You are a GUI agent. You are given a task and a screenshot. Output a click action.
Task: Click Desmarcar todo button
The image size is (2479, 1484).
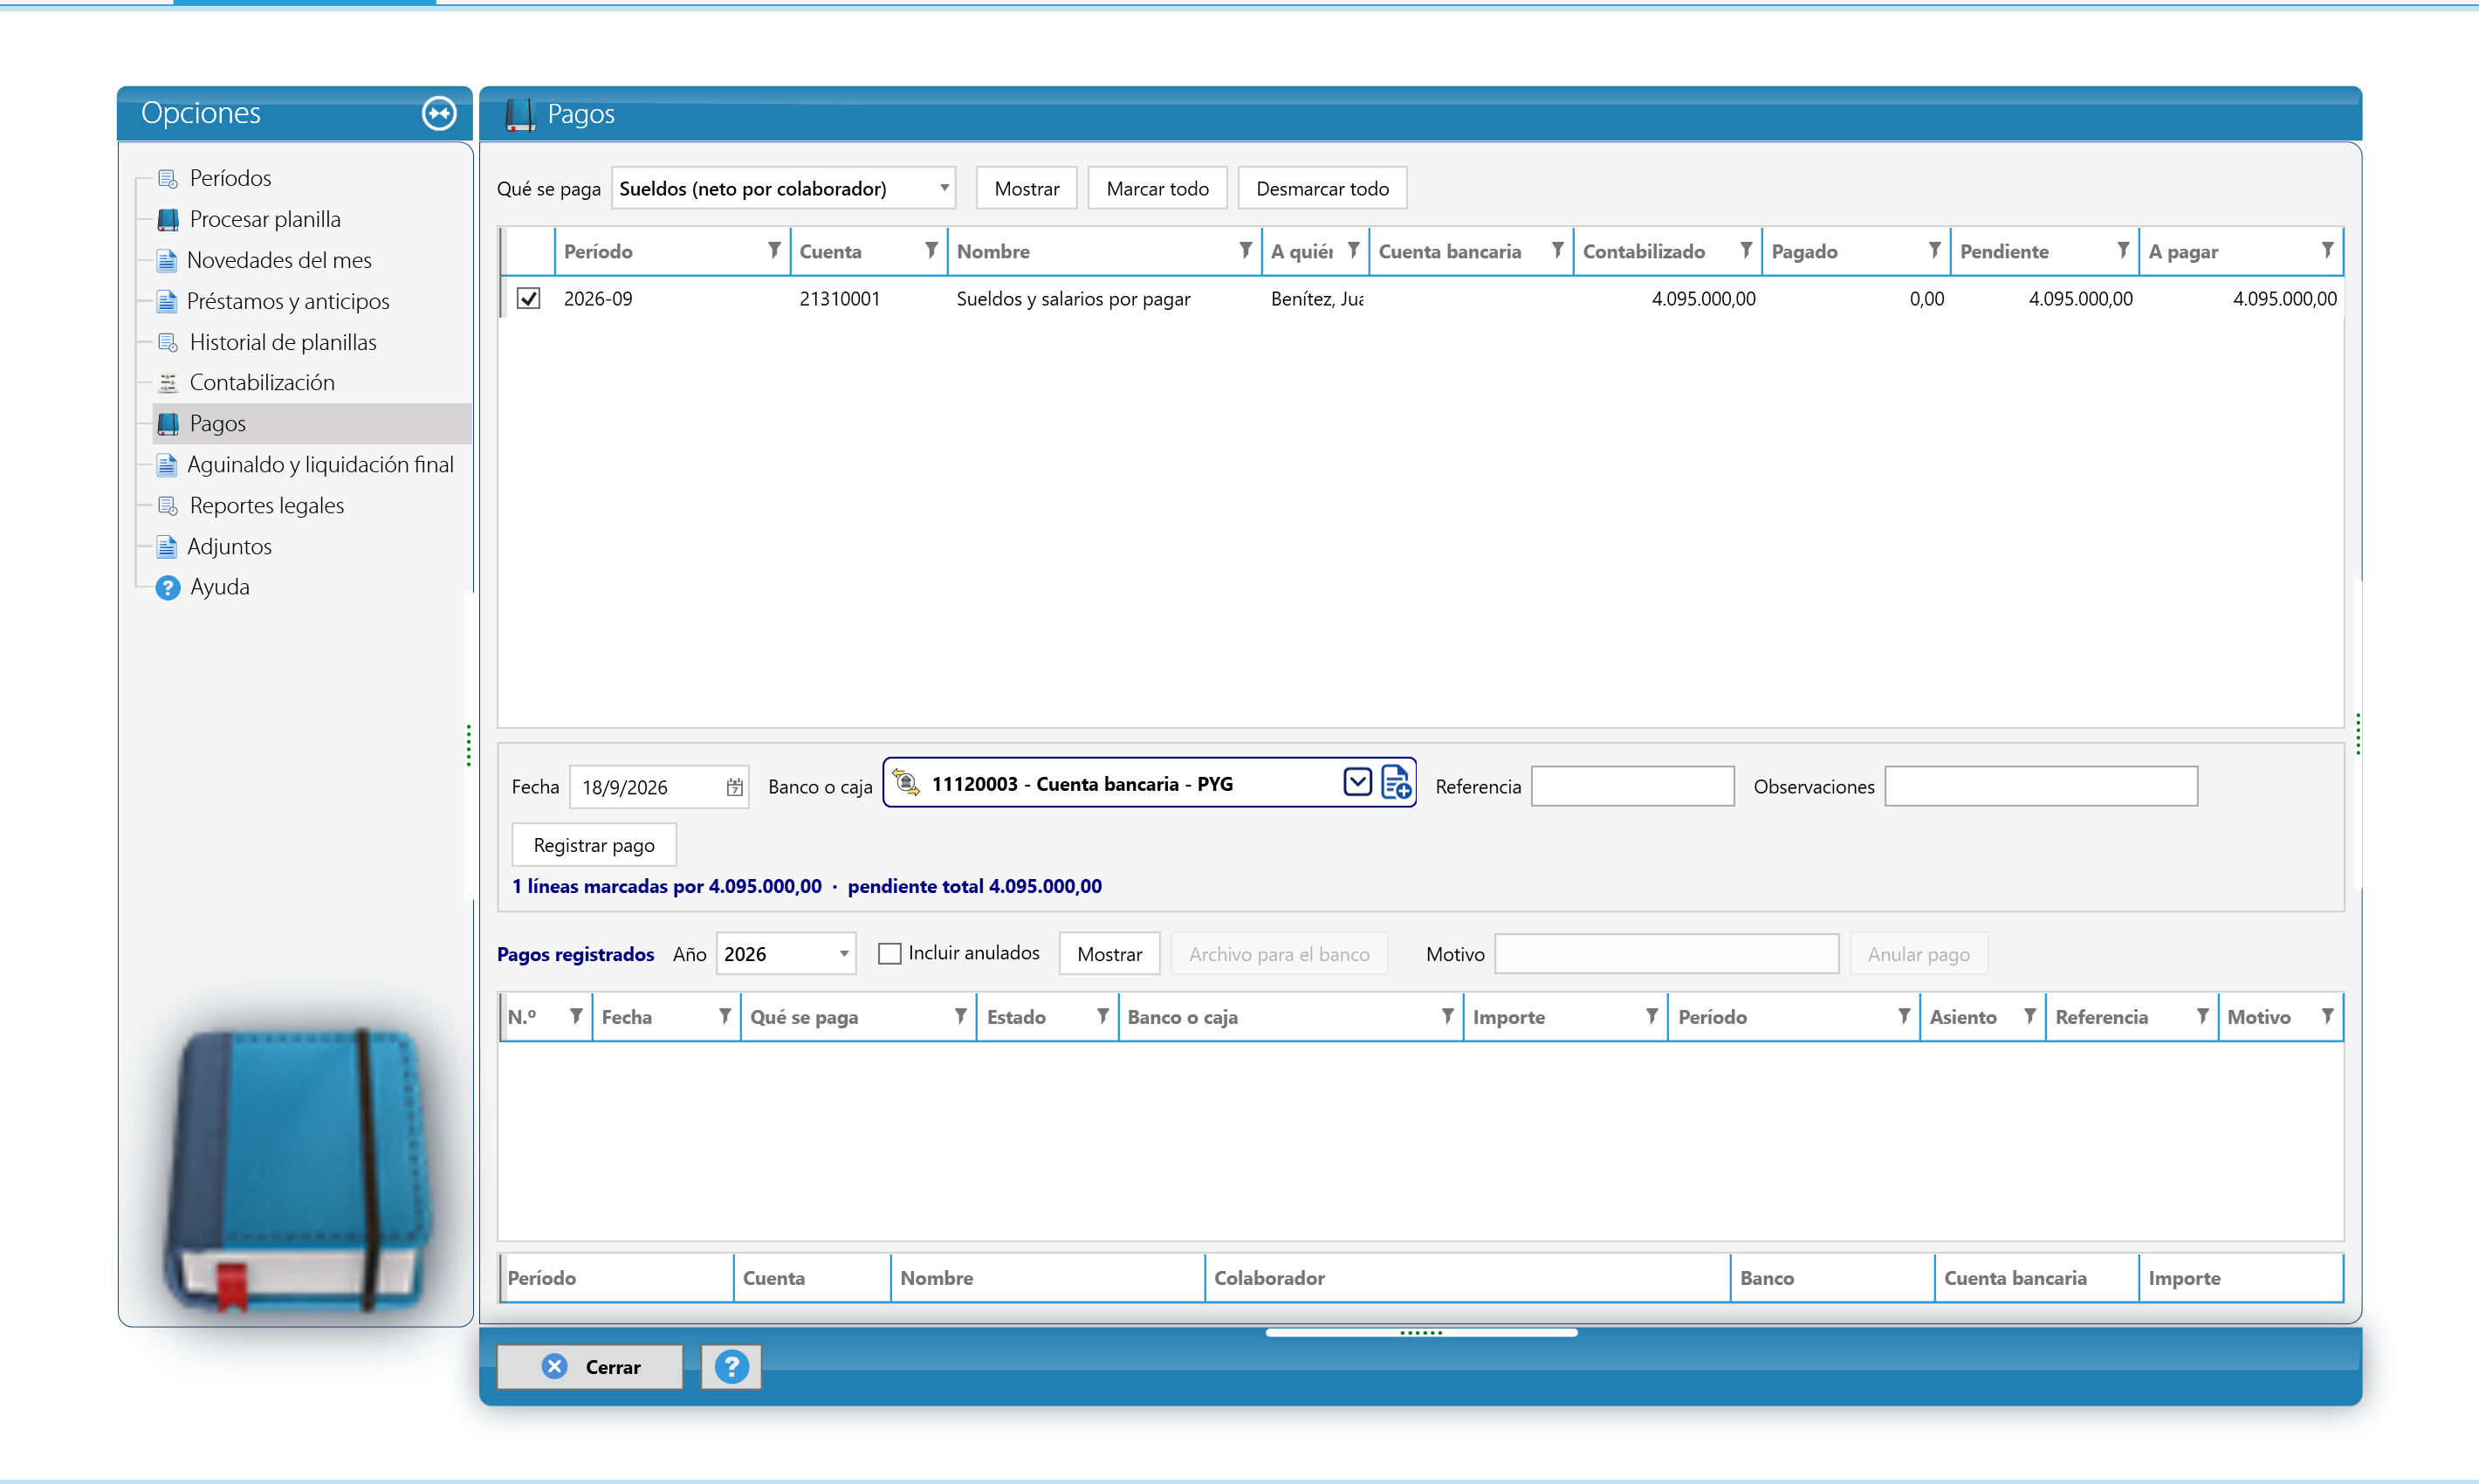tap(1322, 188)
